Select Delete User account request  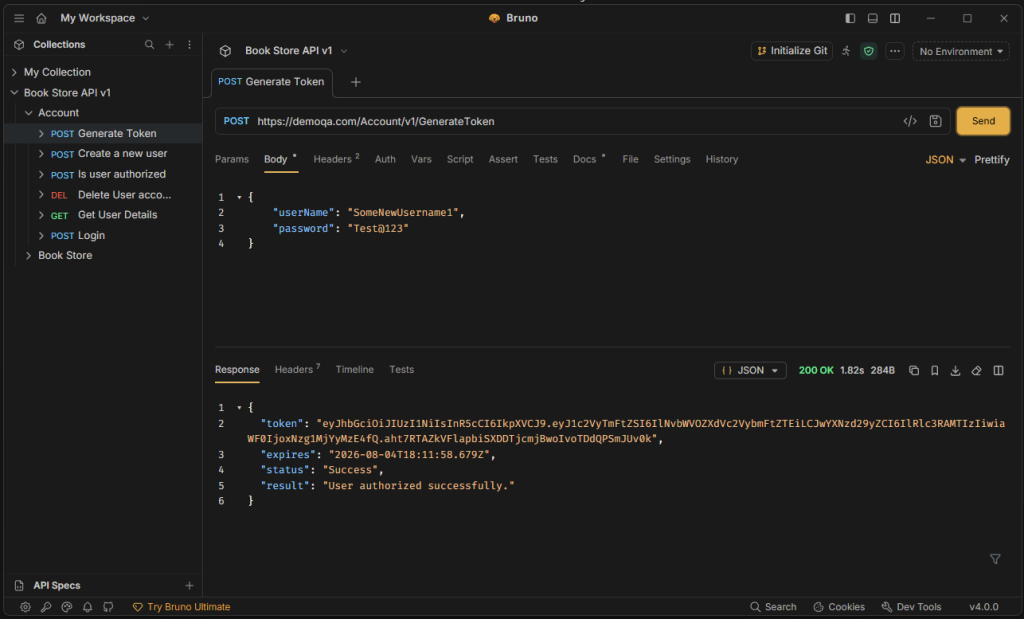(103, 195)
